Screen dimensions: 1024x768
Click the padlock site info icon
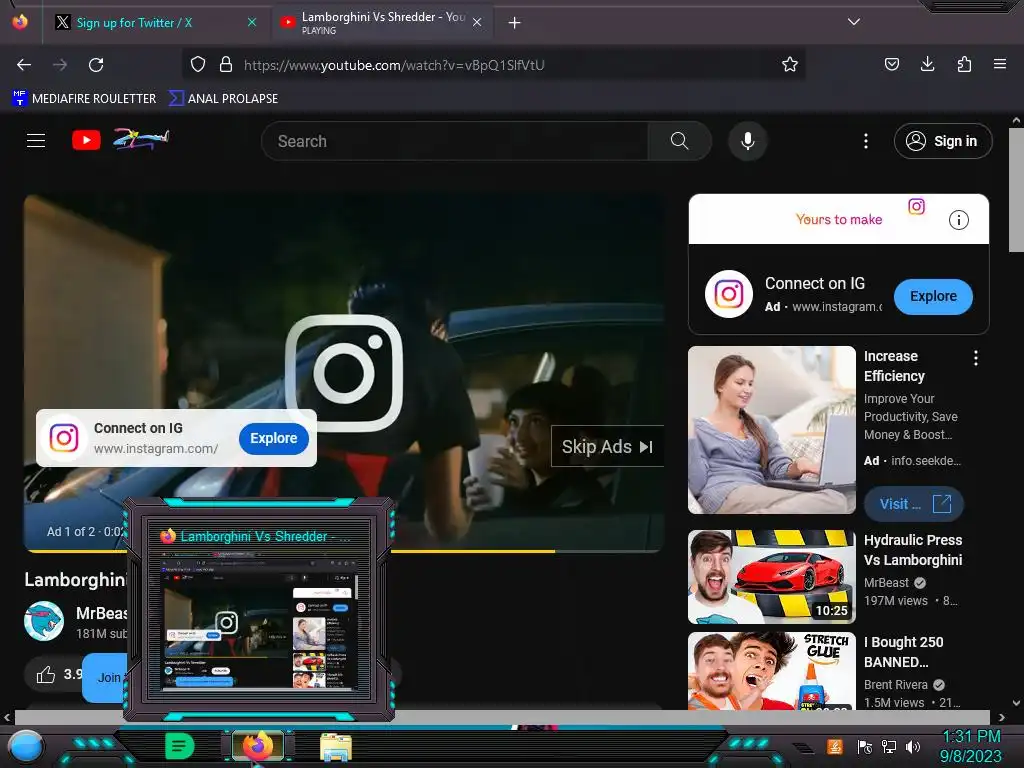click(x=226, y=64)
